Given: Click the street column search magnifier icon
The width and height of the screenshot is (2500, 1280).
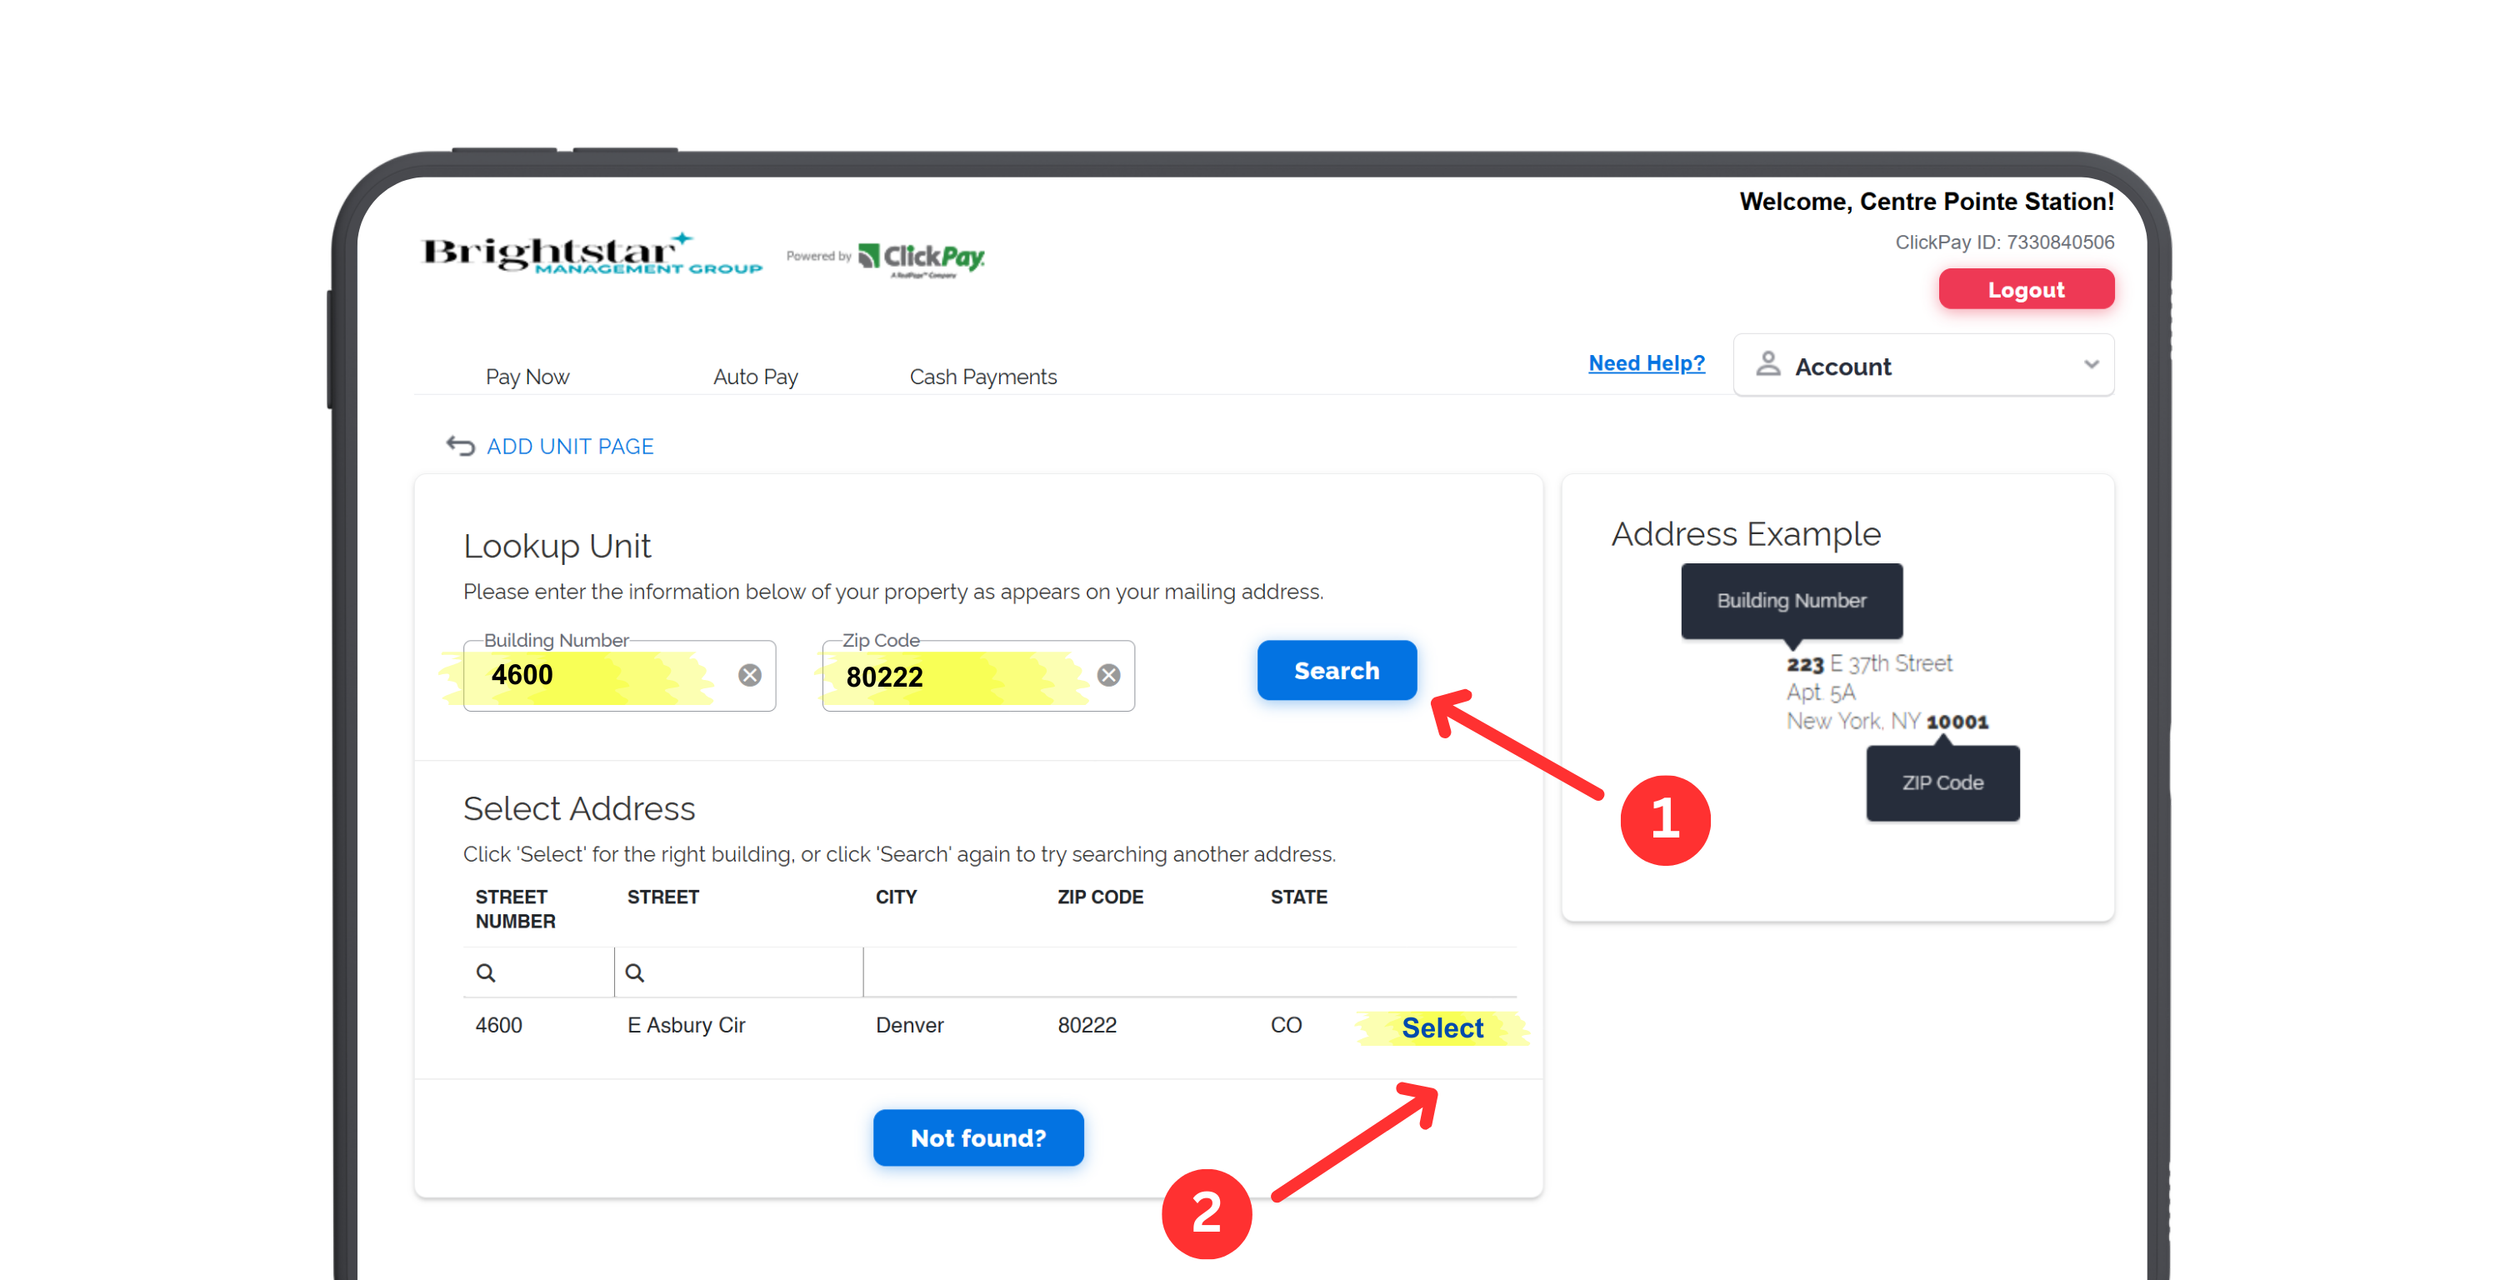Looking at the screenshot, I should pos(635,972).
